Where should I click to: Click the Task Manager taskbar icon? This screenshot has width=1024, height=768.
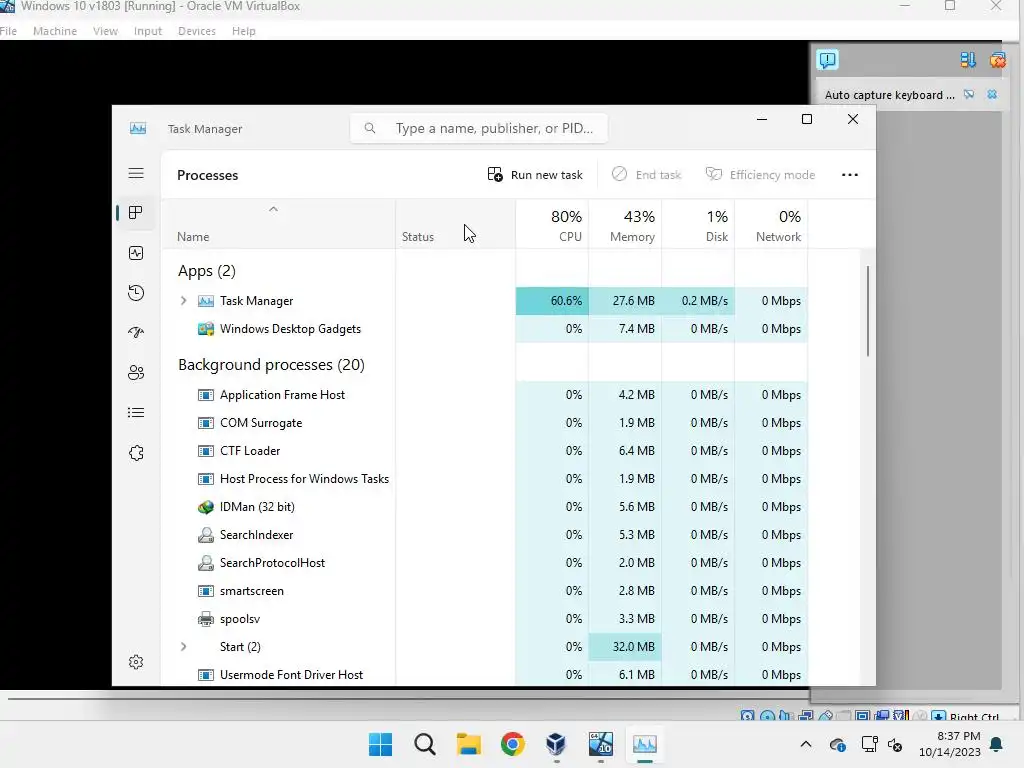645,744
